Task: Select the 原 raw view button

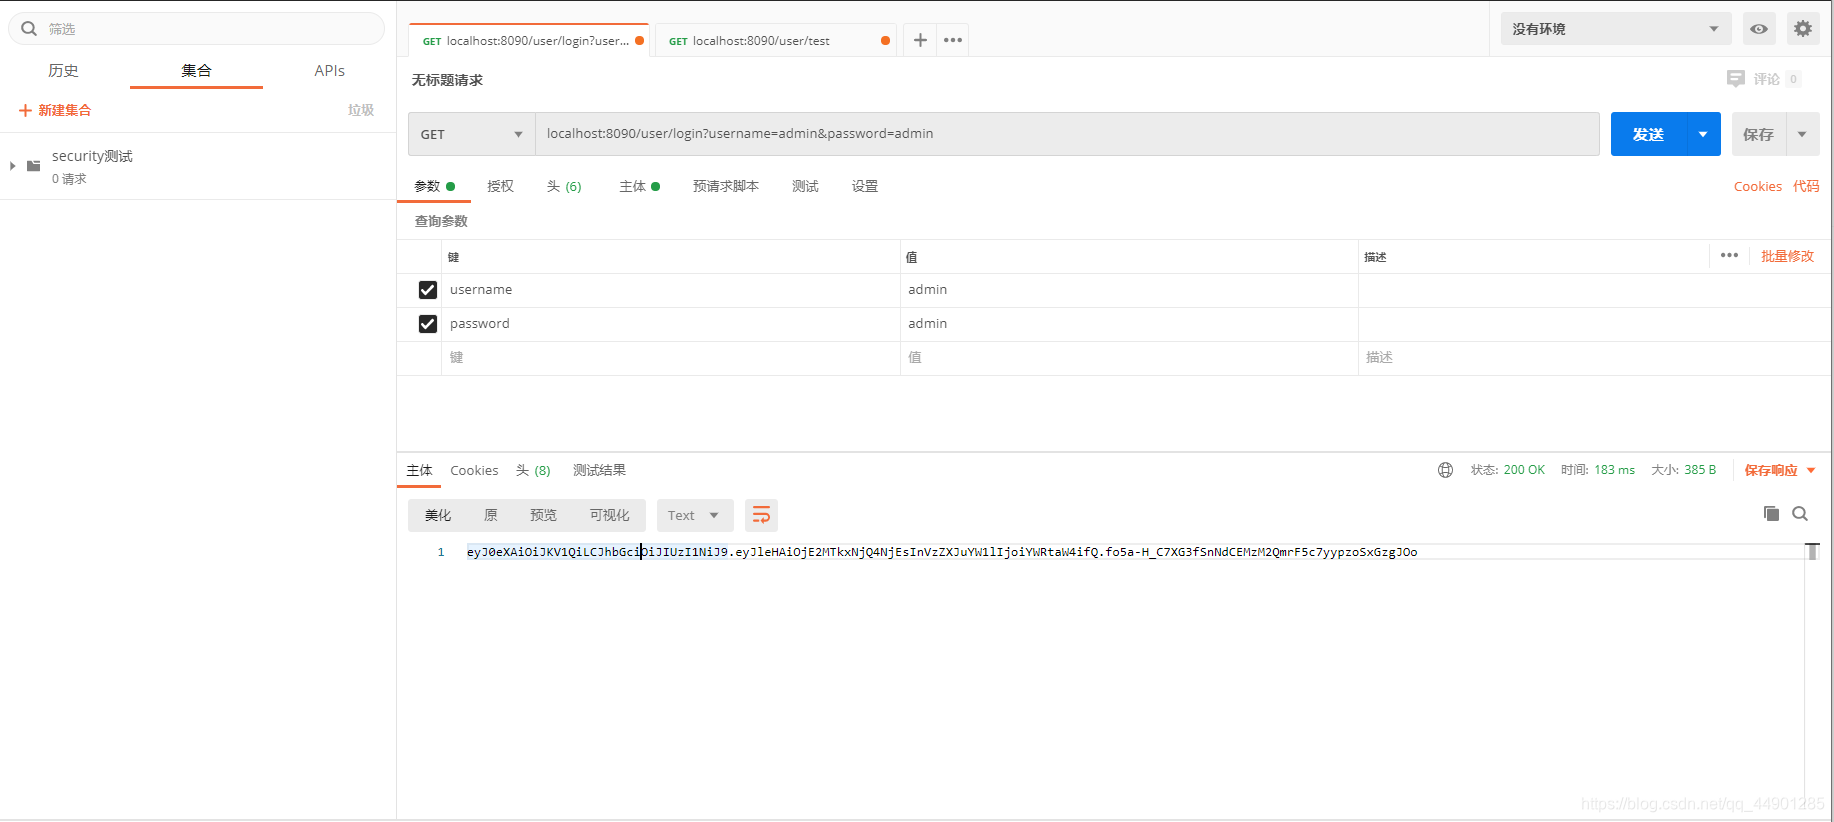Action: [490, 515]
